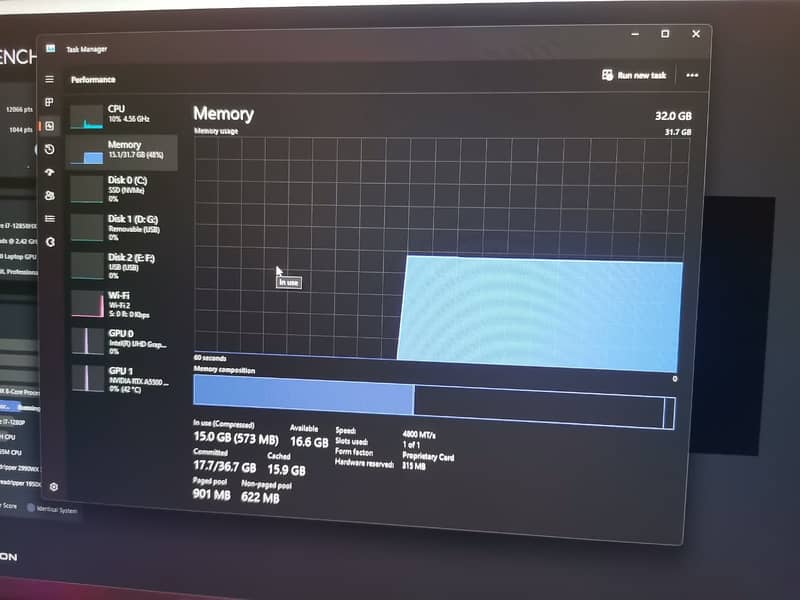
Task: Maximize the Task Manager window
Action: pos(665,35)
